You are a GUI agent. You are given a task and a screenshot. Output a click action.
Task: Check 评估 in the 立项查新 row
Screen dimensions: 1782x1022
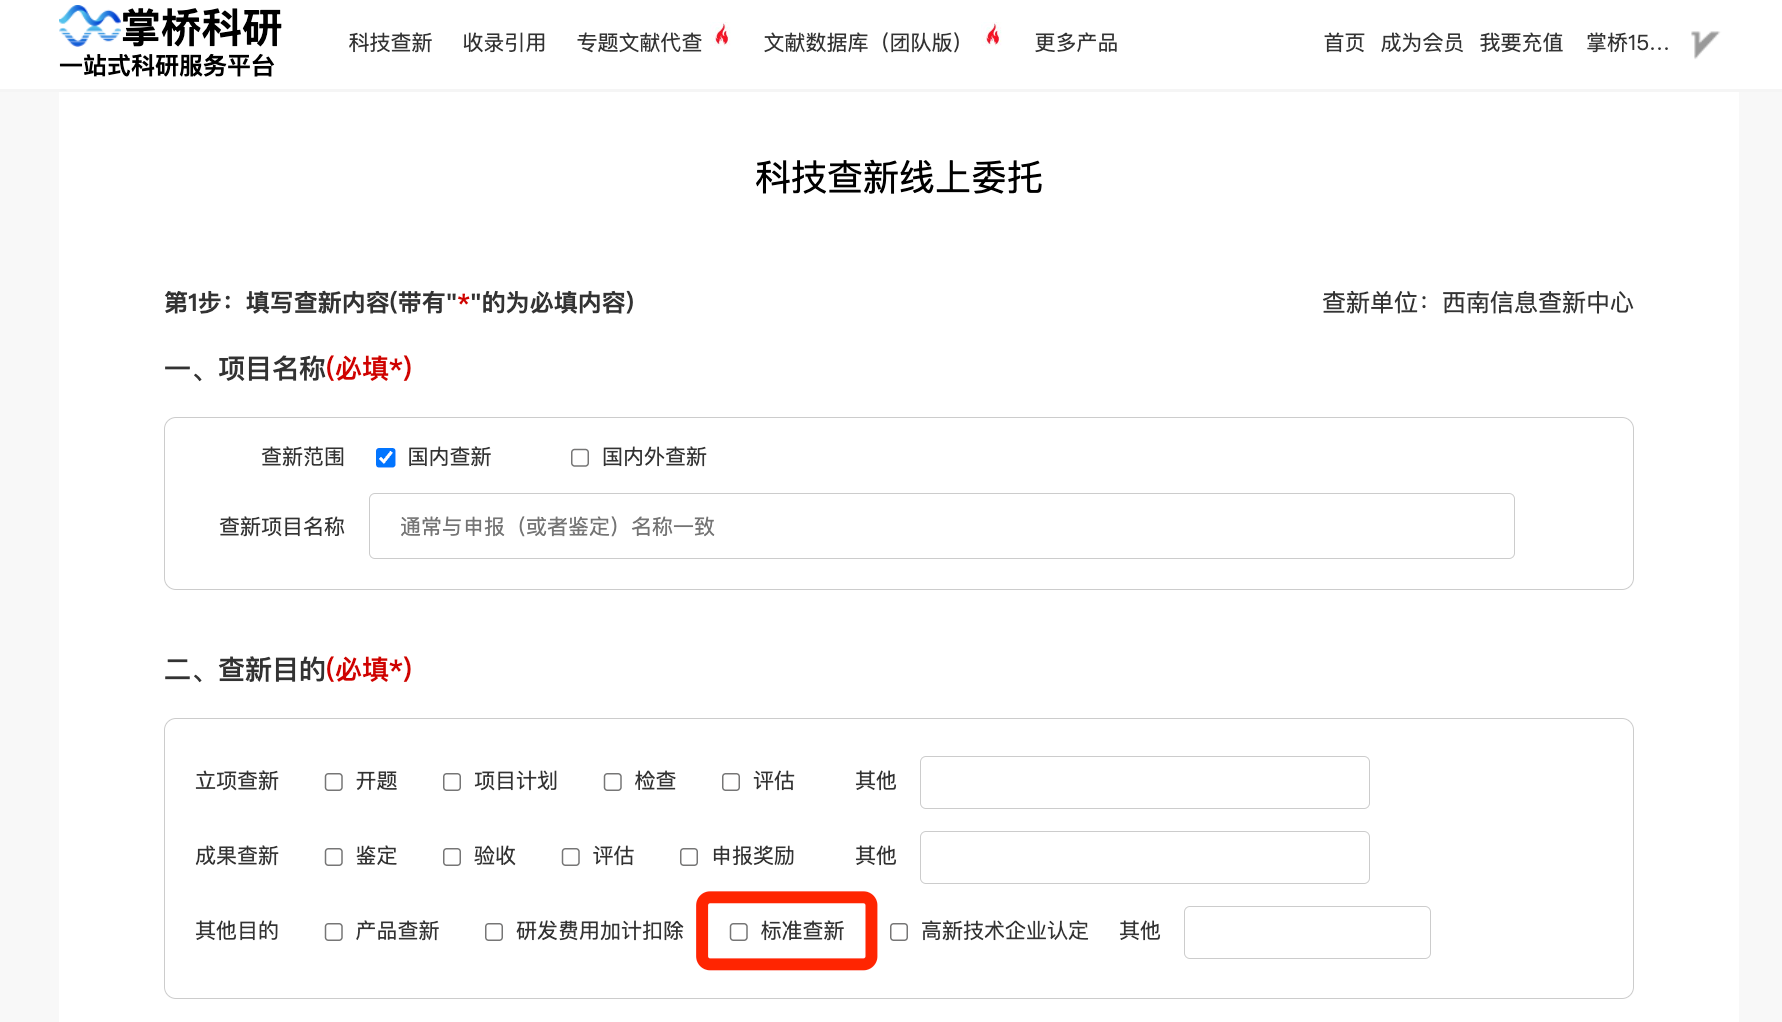731,782
